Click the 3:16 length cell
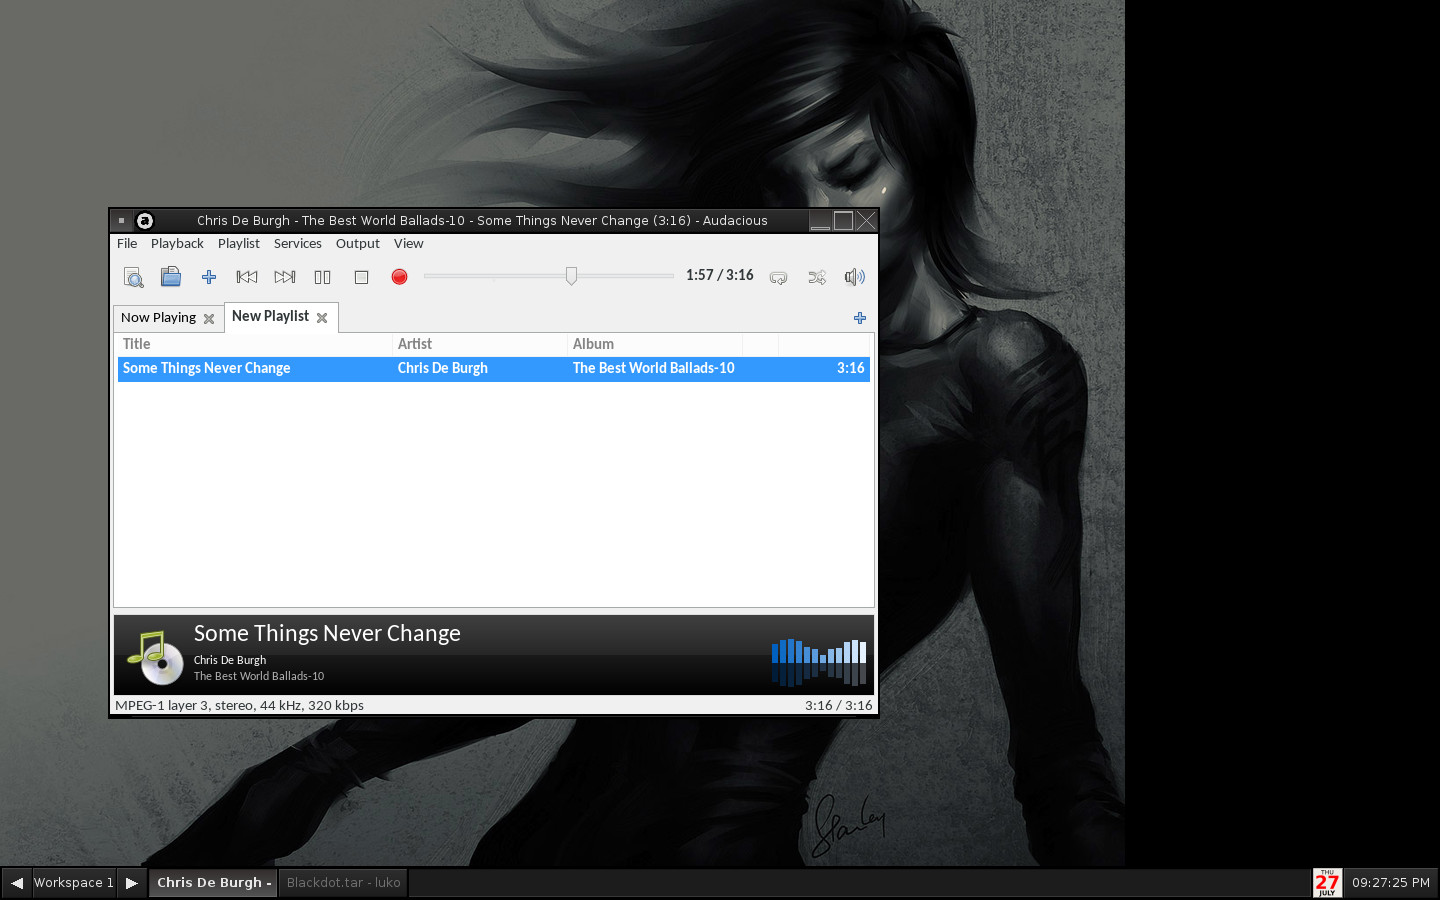The width and height of the screenshot is (1440, 900). coord(851,368)
